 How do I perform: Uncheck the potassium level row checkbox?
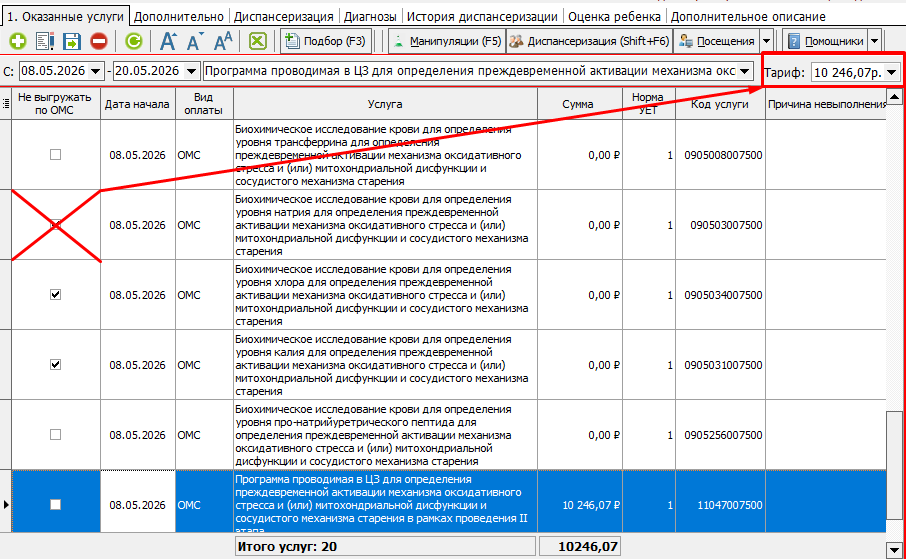coord(55,365)
